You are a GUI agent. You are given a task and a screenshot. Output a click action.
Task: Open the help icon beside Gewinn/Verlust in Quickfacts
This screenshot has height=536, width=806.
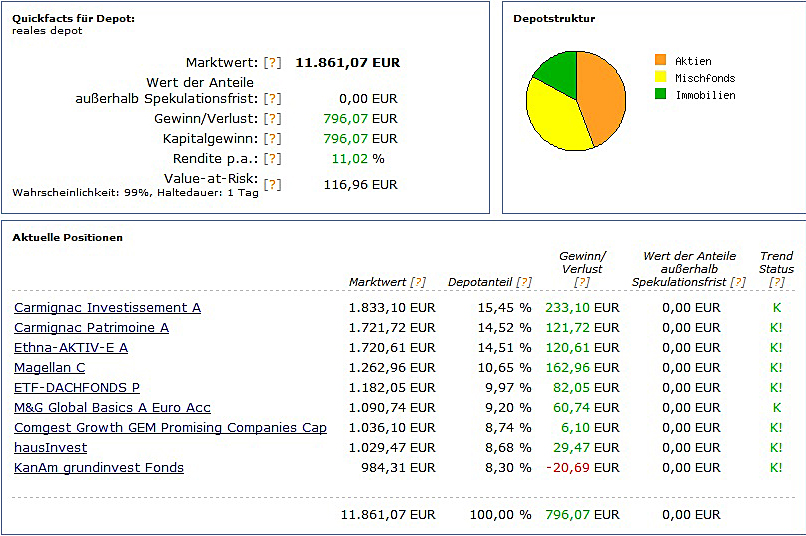coord(272,119)
